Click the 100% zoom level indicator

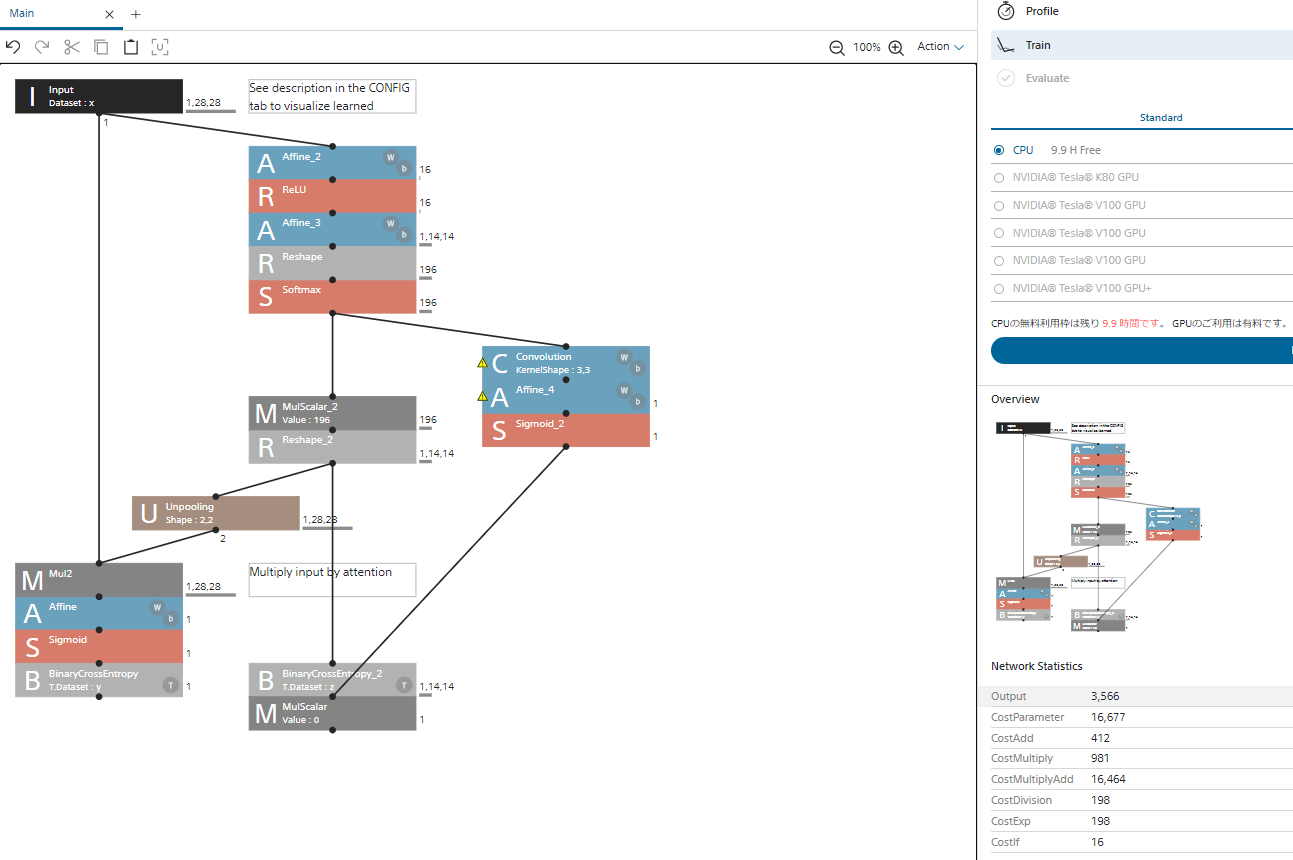866,47
